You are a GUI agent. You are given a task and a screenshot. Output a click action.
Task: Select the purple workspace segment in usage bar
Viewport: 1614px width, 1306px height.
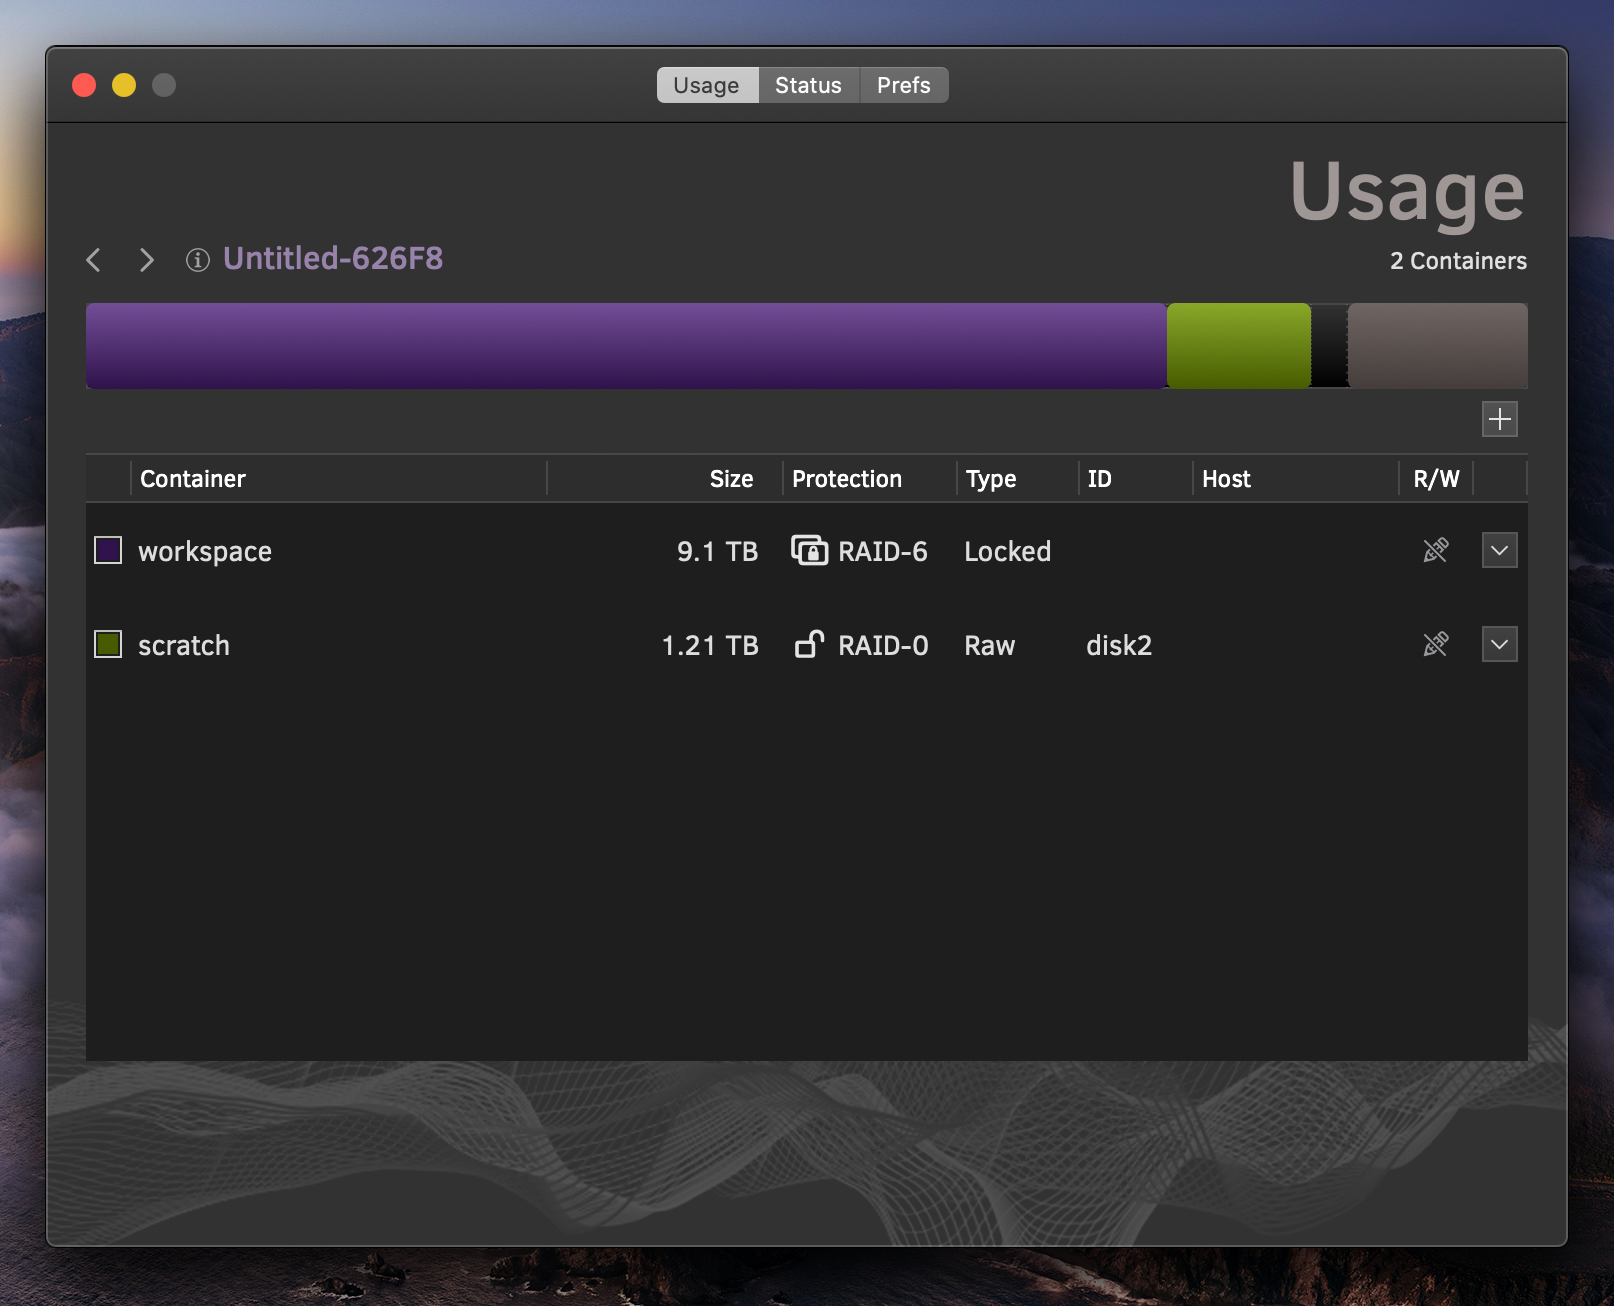tap(626, 346)
